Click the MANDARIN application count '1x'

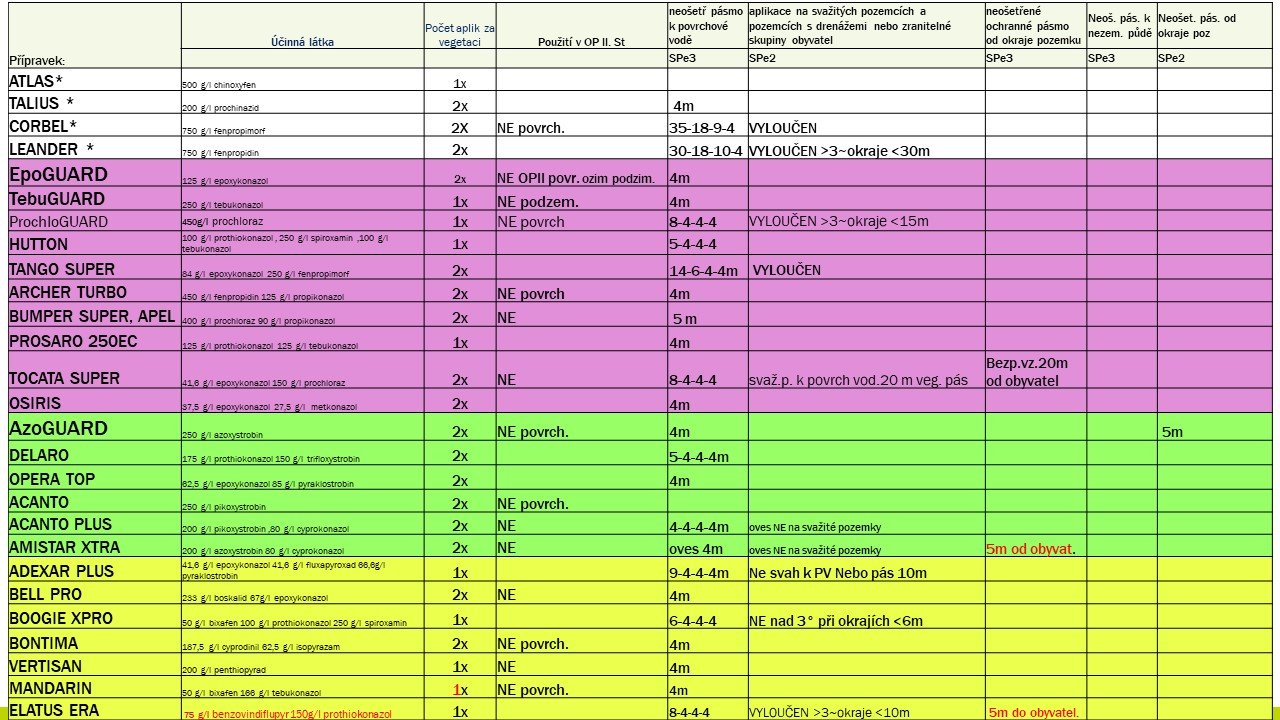pos(460,690)
